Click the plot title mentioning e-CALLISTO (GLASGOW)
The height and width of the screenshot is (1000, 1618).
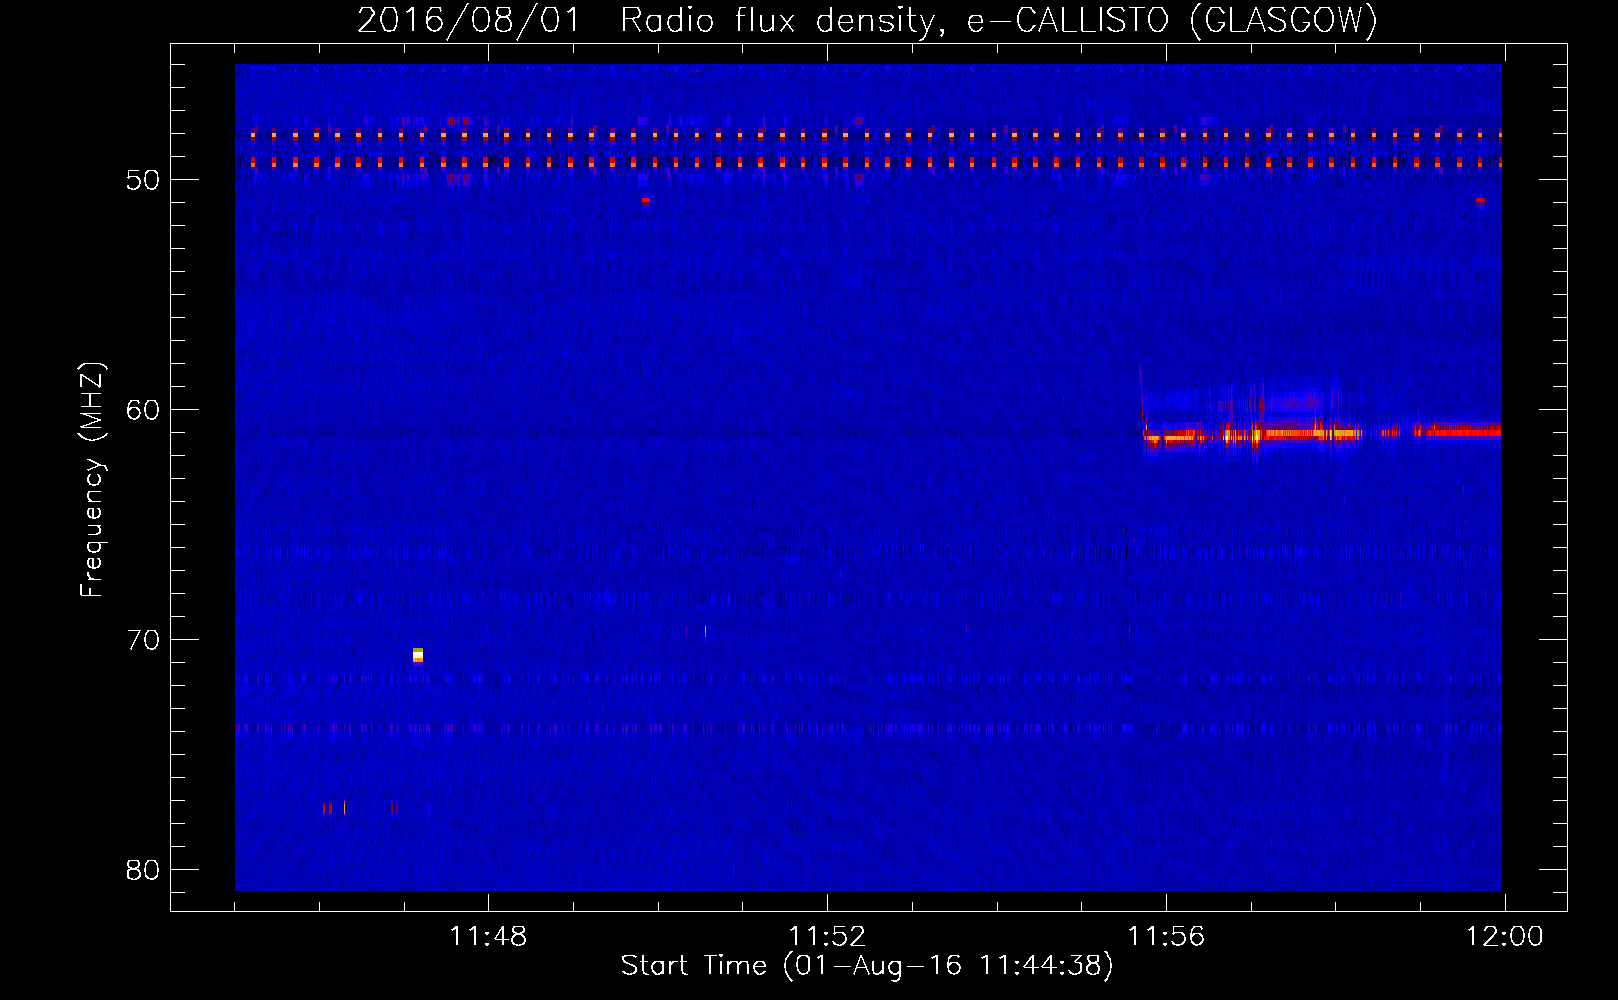point(867,20)
